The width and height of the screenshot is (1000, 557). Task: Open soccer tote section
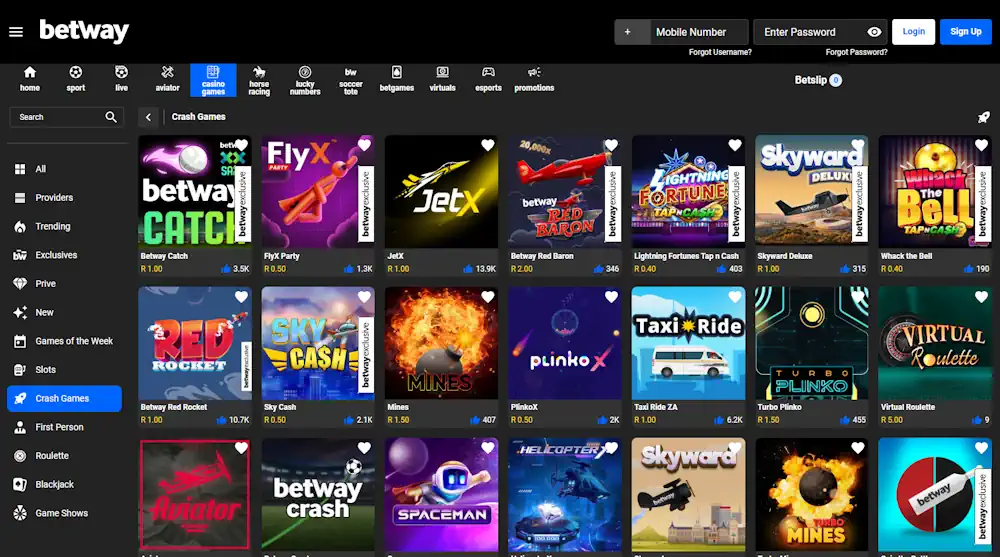(x=351, y=80)
